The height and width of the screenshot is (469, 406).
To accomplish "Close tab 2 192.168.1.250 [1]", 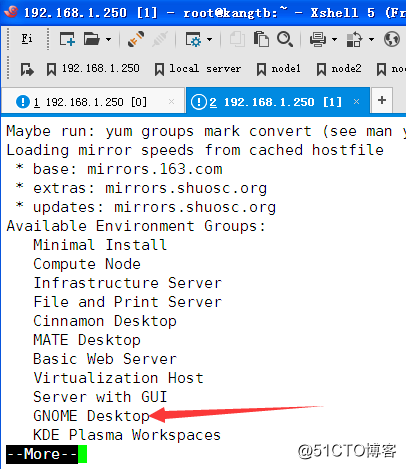I will point(356,101).
